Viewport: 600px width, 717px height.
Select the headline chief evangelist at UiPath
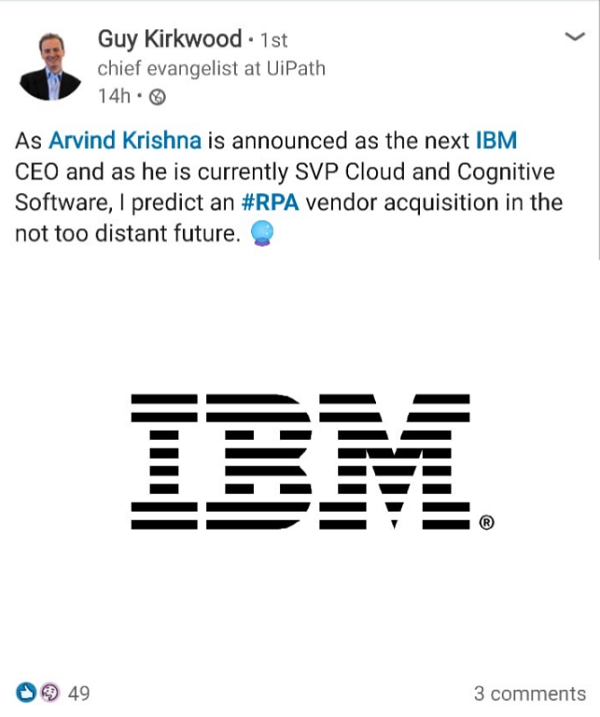211,69
